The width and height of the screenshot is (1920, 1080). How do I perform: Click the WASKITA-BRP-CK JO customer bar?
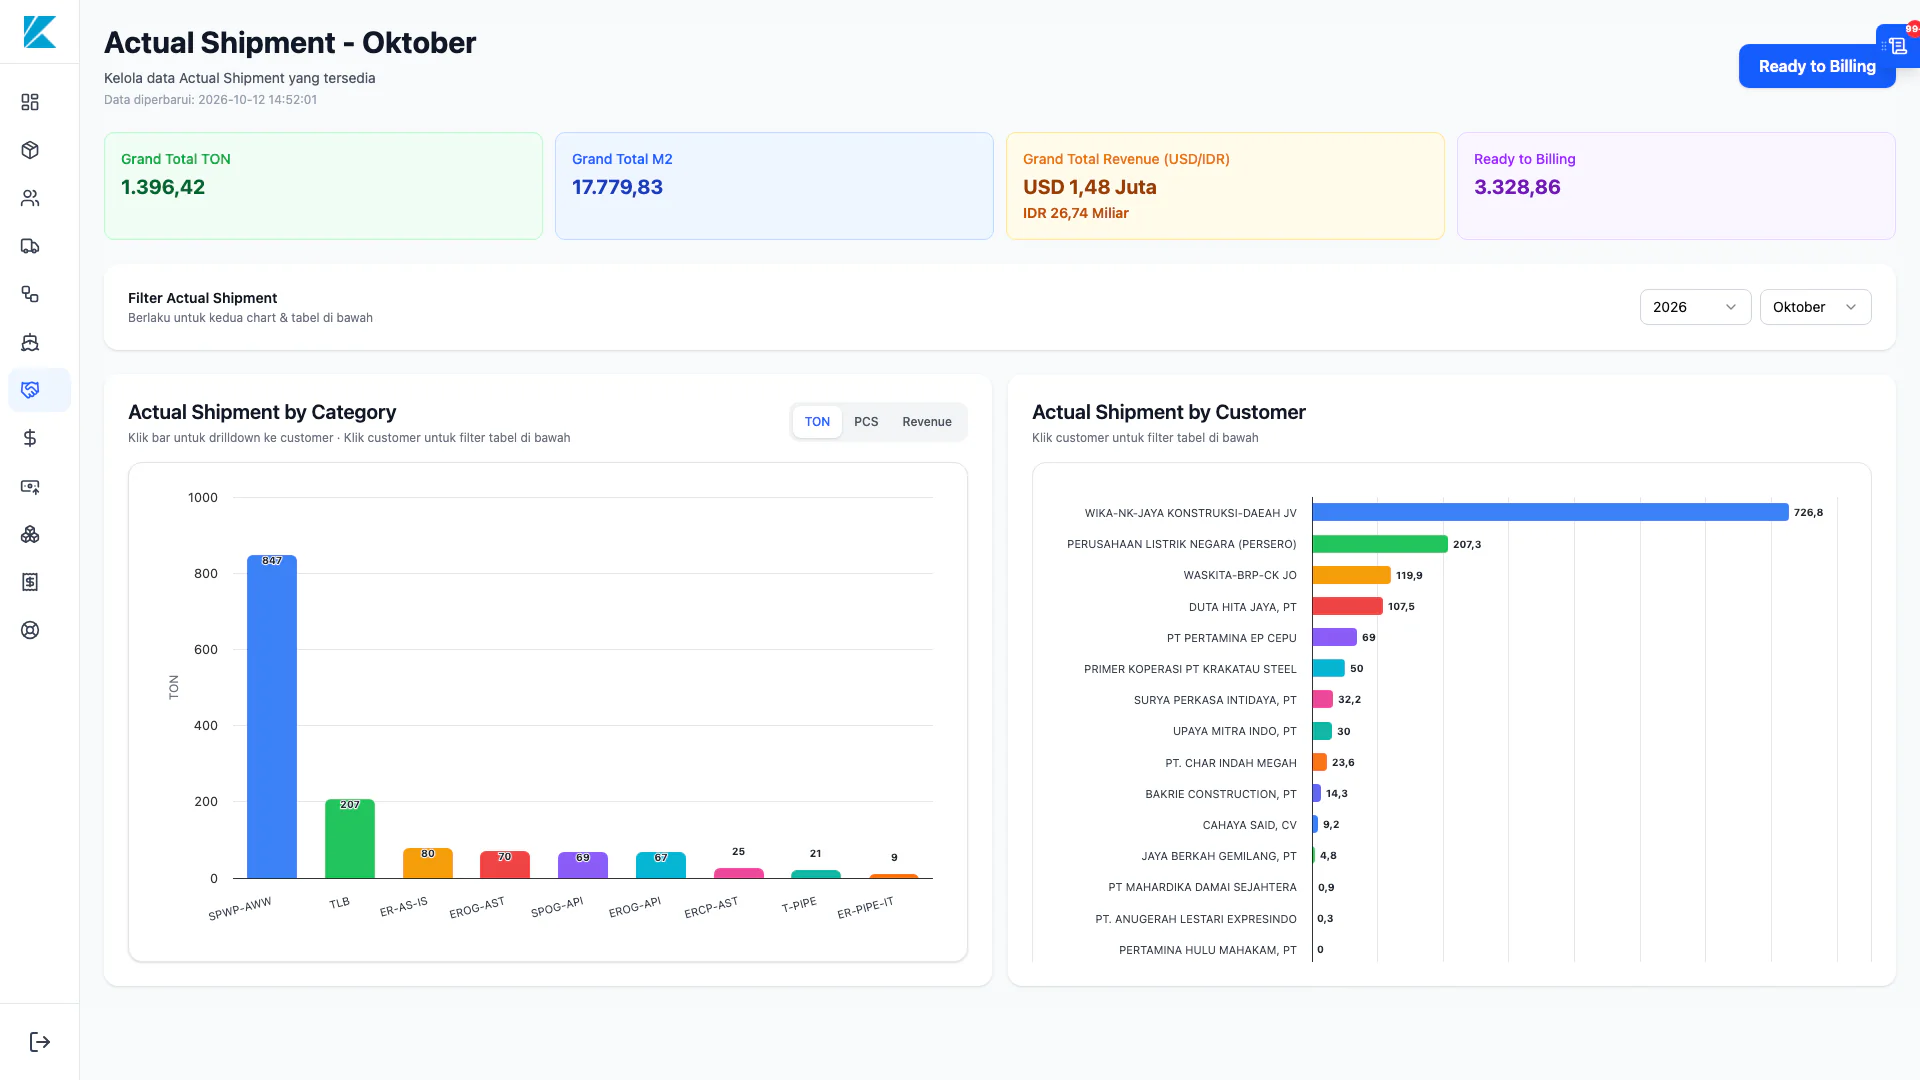click(x=1352, y=575)
